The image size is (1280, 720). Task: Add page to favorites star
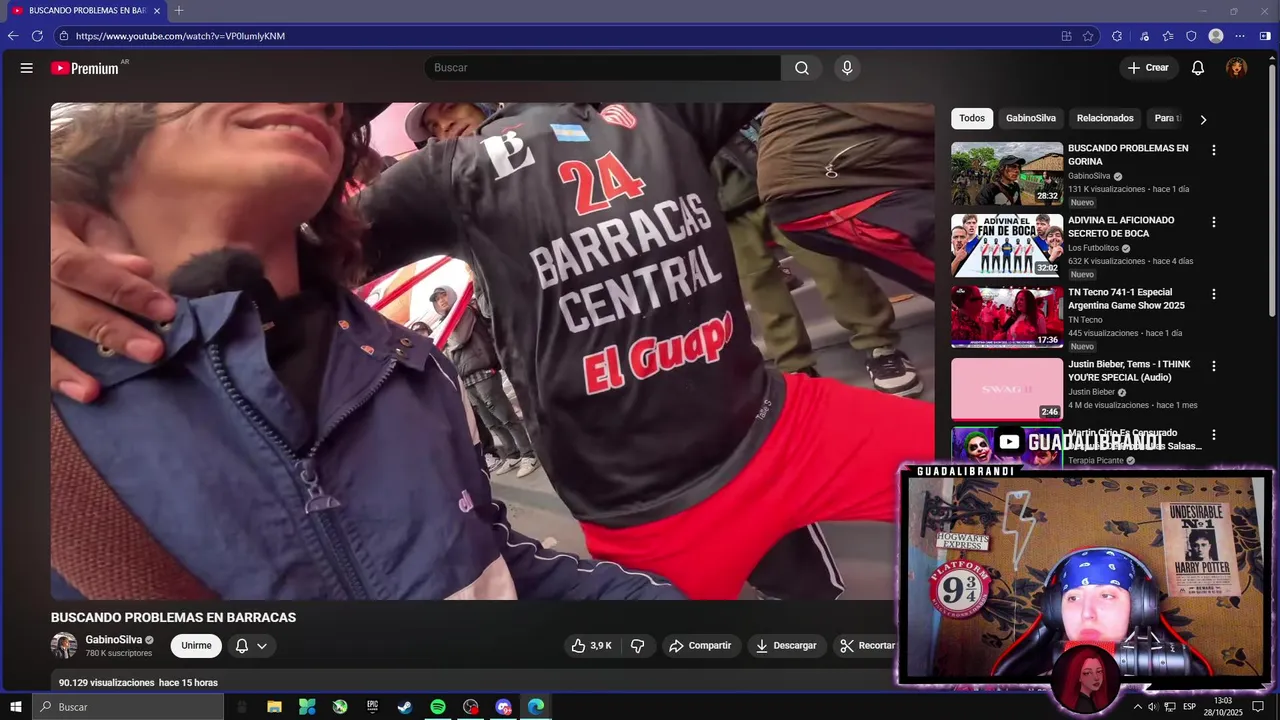pyautogui.click(x=1088, y=36)
